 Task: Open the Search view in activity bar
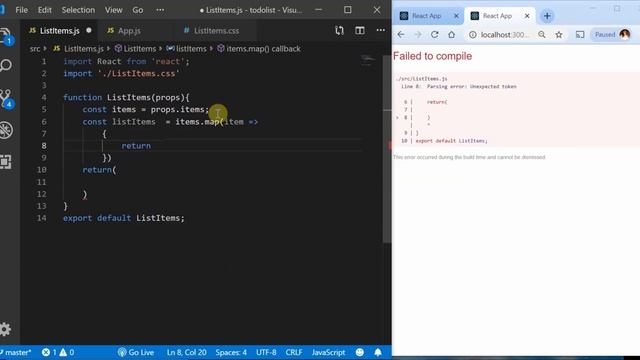click(x=5, y=65)
